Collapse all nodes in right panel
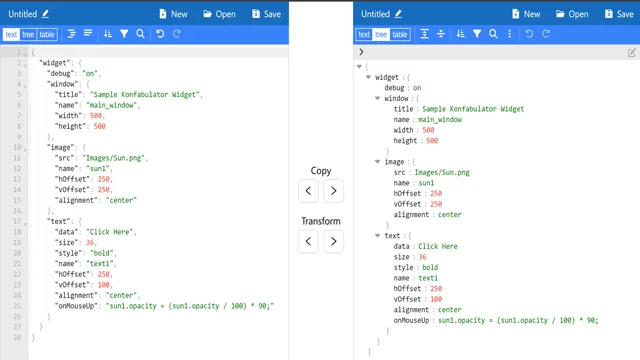The width and height of the screenshot is (640, 360). 441,34
